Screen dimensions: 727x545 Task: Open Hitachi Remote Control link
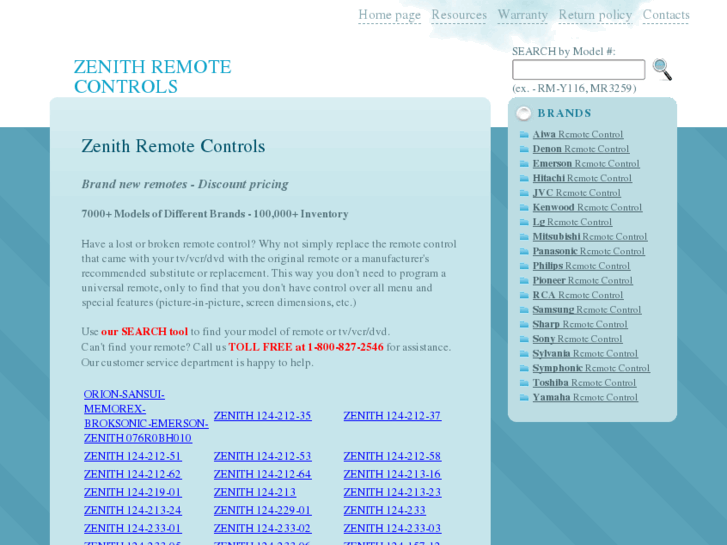582,178
